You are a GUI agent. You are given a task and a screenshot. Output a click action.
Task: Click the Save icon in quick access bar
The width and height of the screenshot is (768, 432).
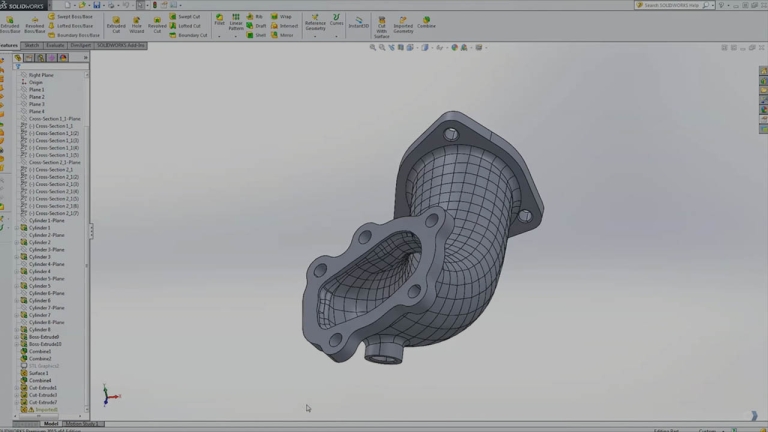(96, 5)
